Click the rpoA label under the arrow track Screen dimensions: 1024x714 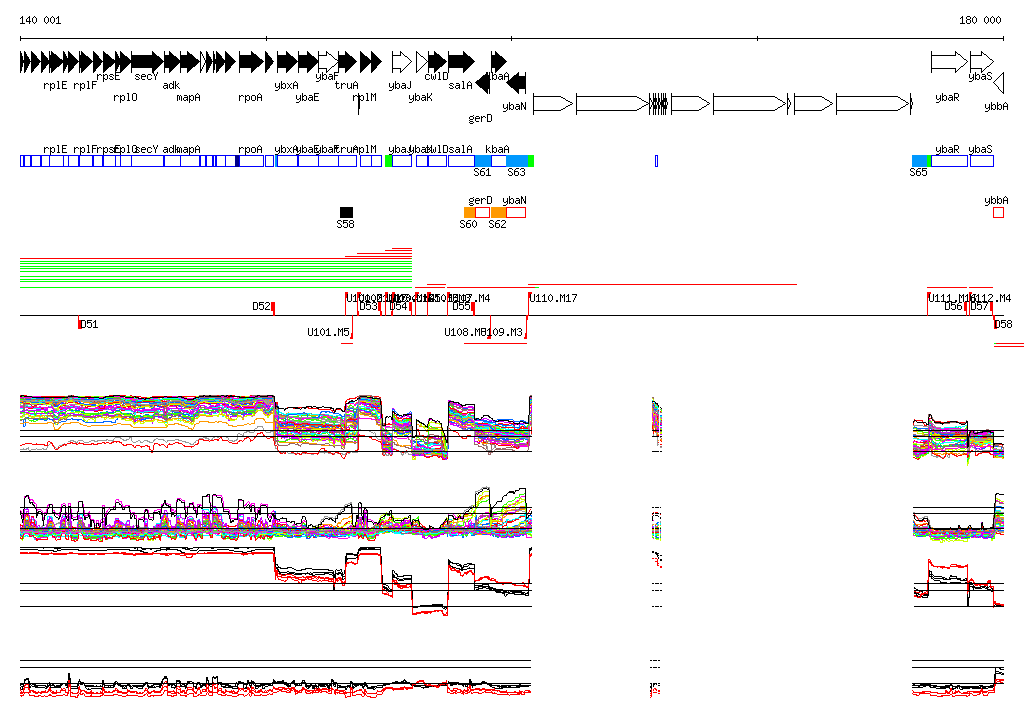250,97
